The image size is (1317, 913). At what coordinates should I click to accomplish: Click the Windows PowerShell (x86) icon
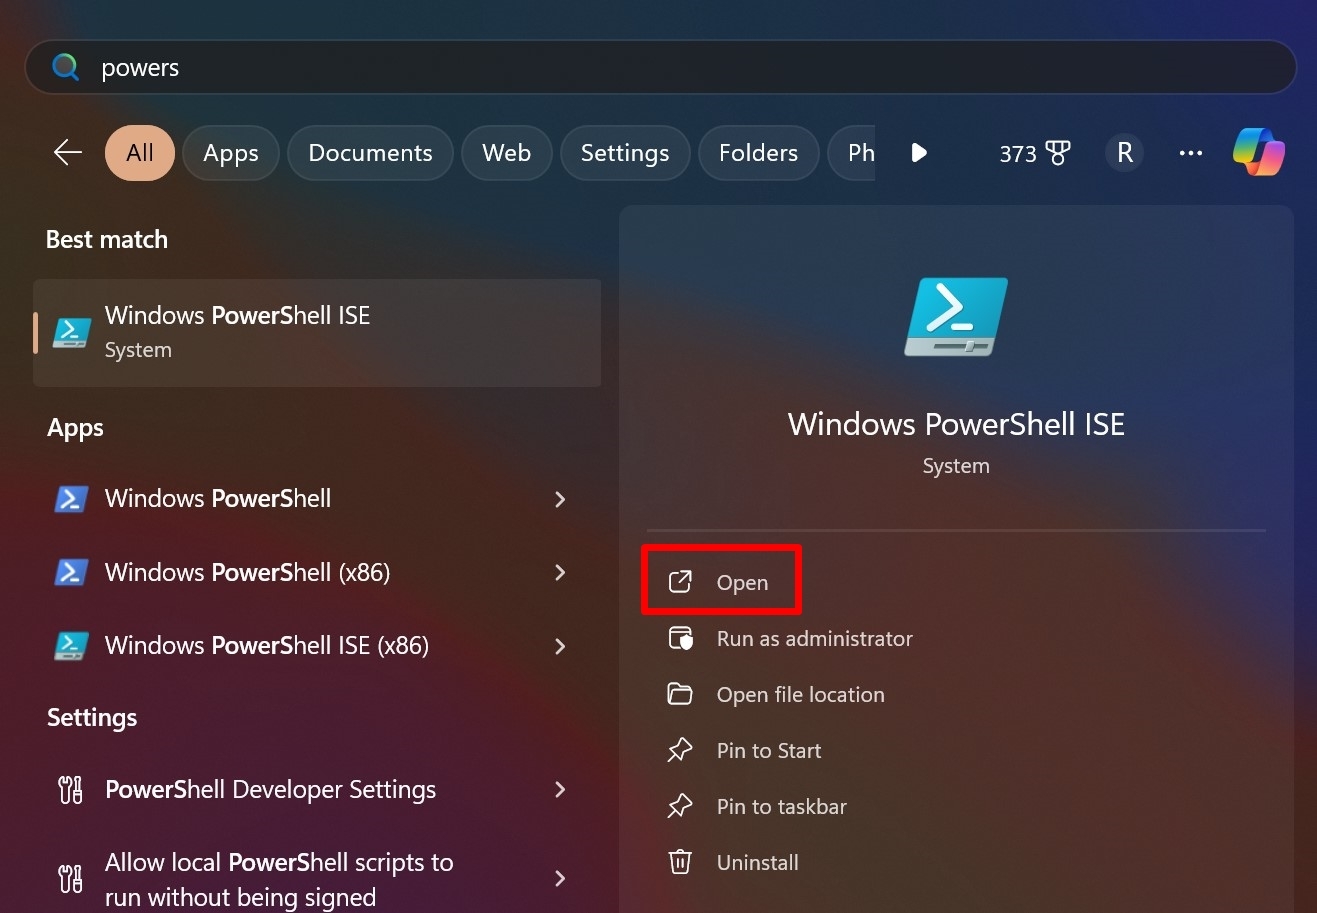pyautogui.click(x=71, y=572)
